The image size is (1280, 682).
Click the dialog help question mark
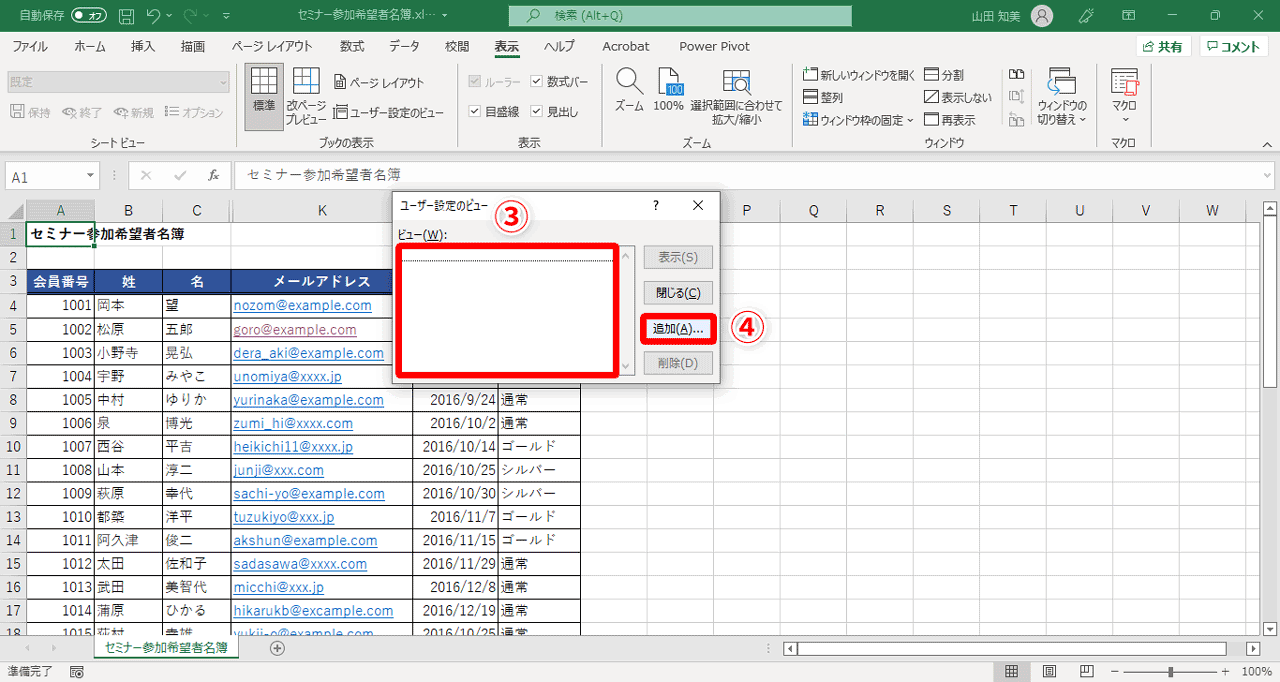(656, 205)
